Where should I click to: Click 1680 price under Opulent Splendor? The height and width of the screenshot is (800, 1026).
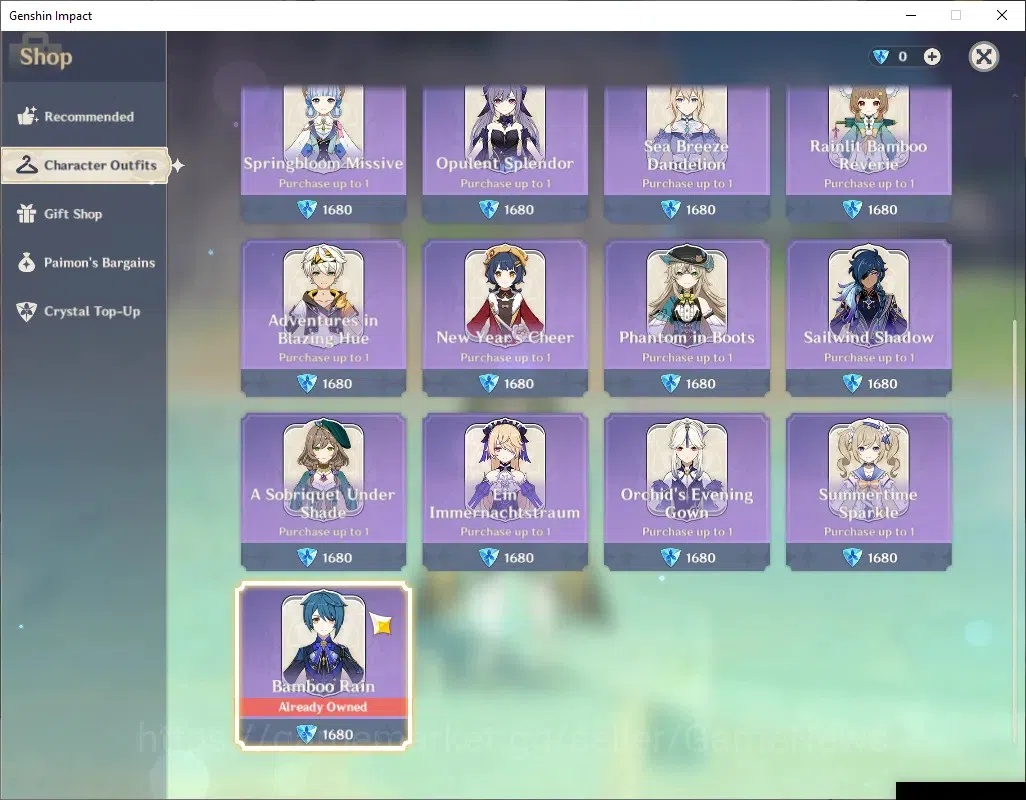(519, 209)
